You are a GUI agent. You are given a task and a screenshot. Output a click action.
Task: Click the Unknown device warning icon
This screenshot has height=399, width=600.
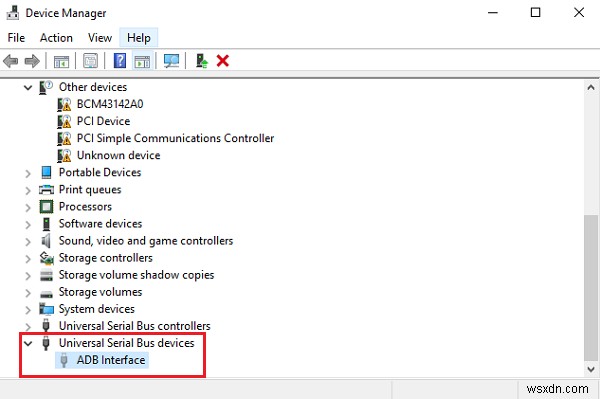click(64, 156)
